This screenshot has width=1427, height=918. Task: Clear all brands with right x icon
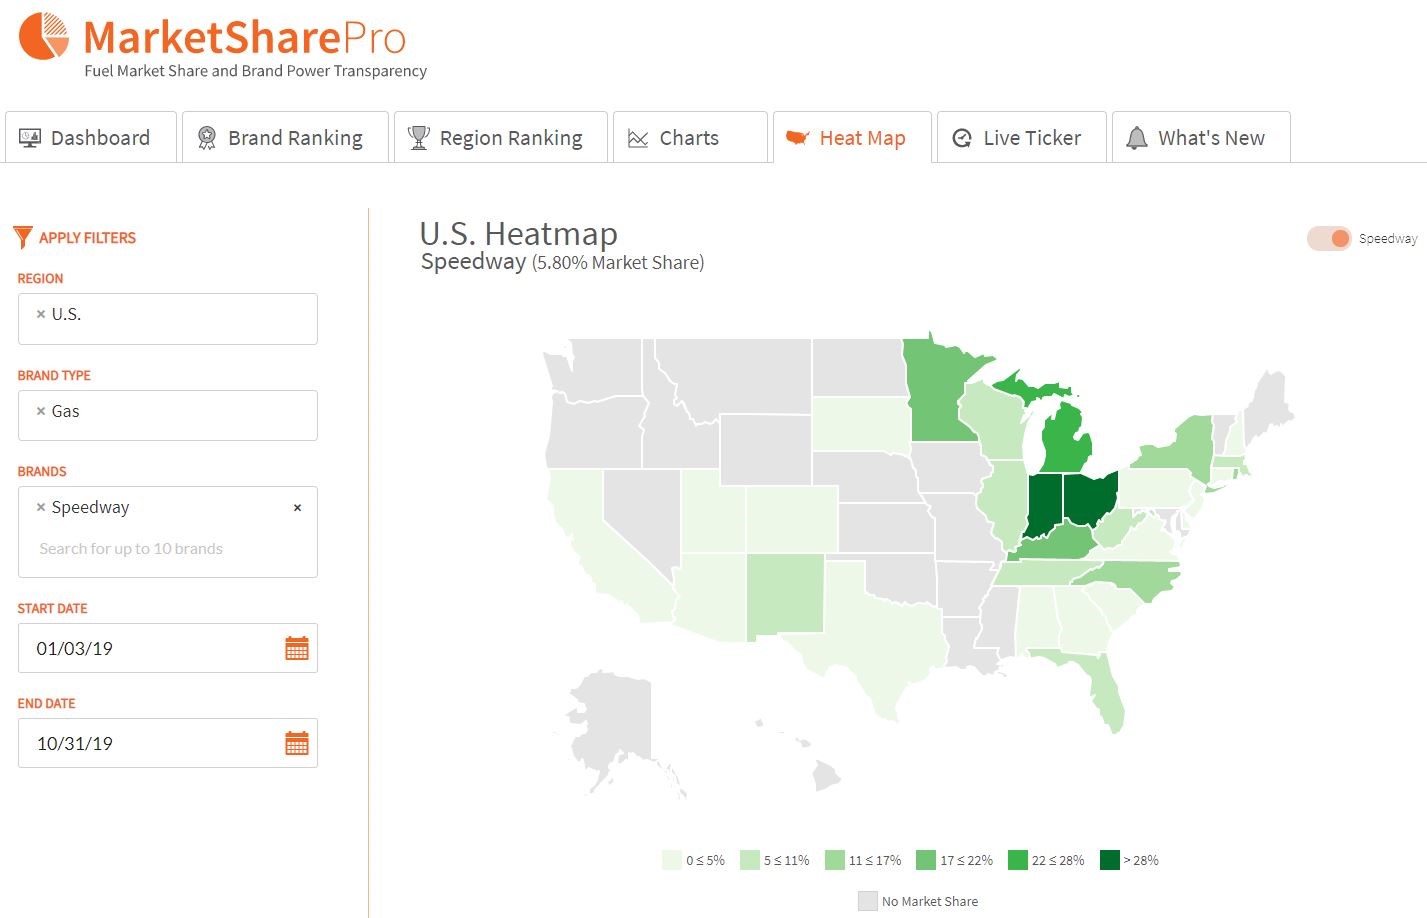click(x=297, y=508)
